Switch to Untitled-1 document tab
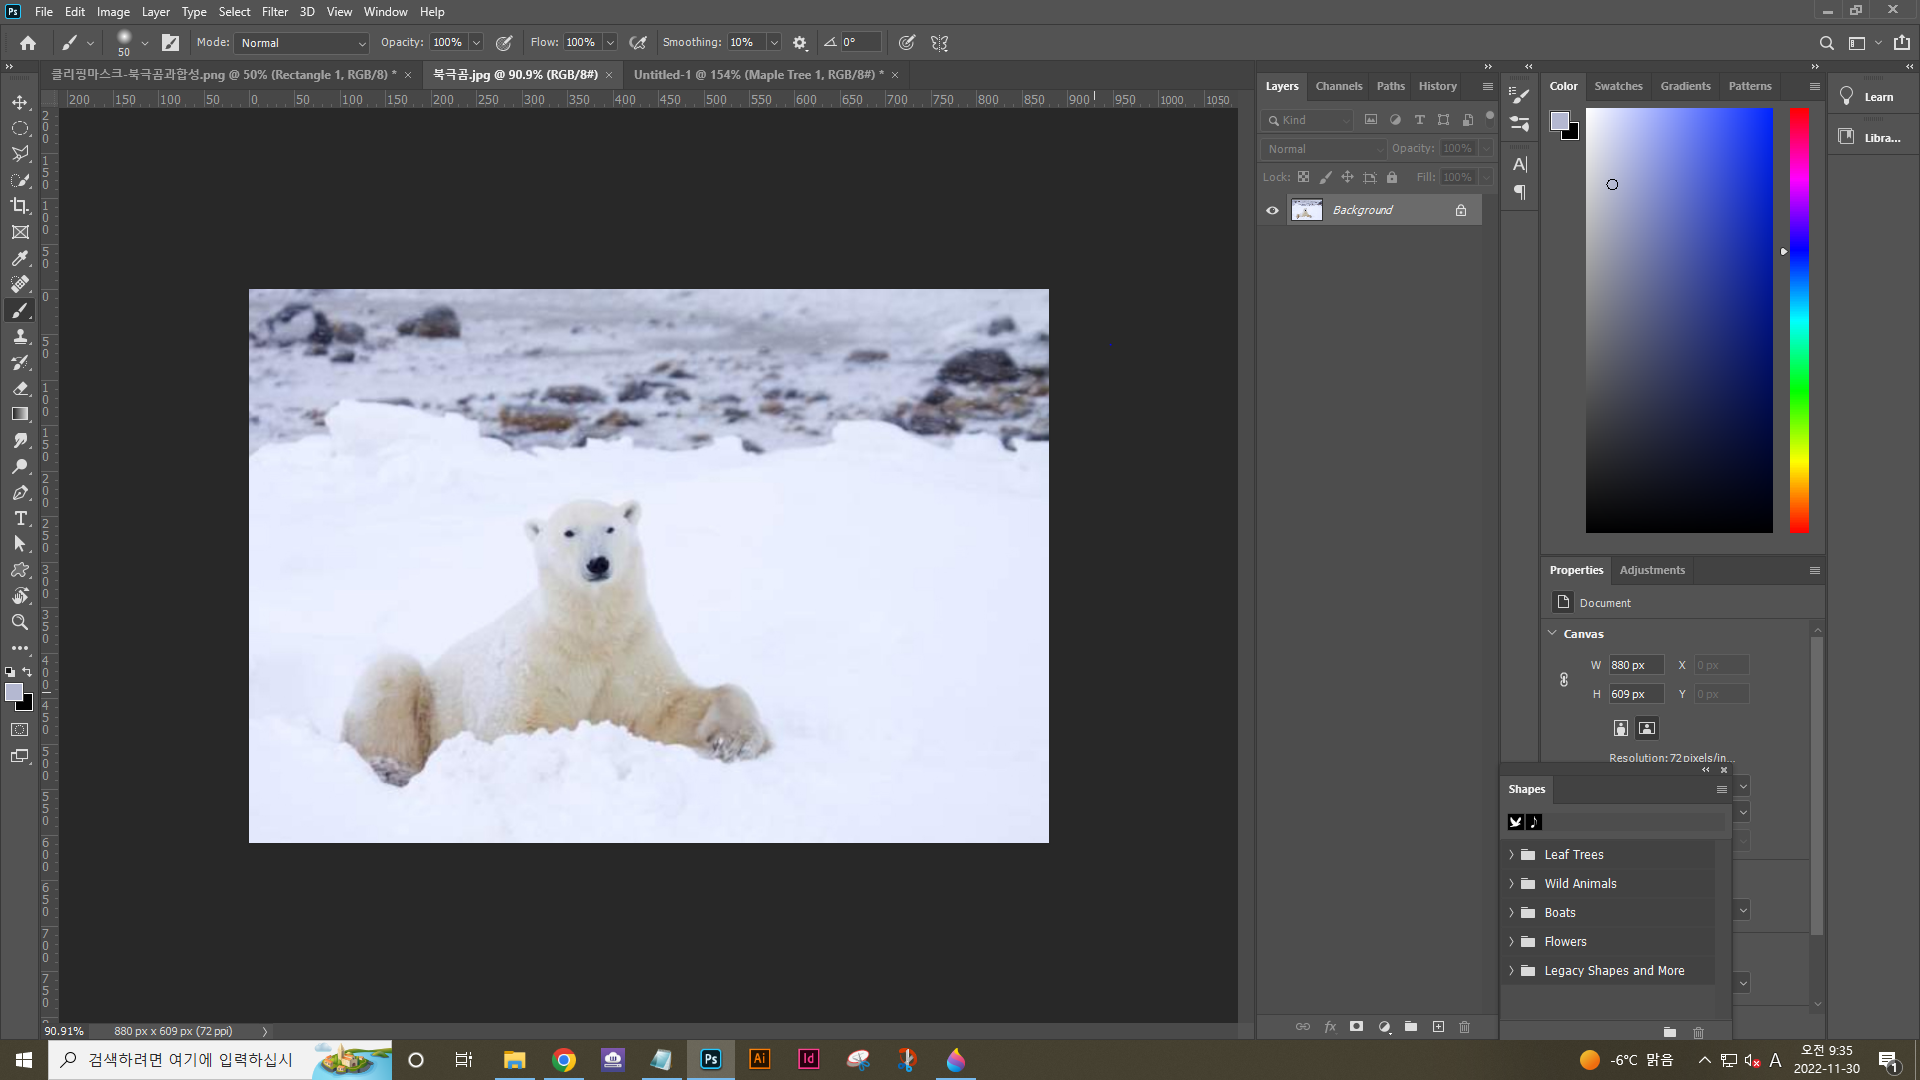 click(x=758, y=75)
